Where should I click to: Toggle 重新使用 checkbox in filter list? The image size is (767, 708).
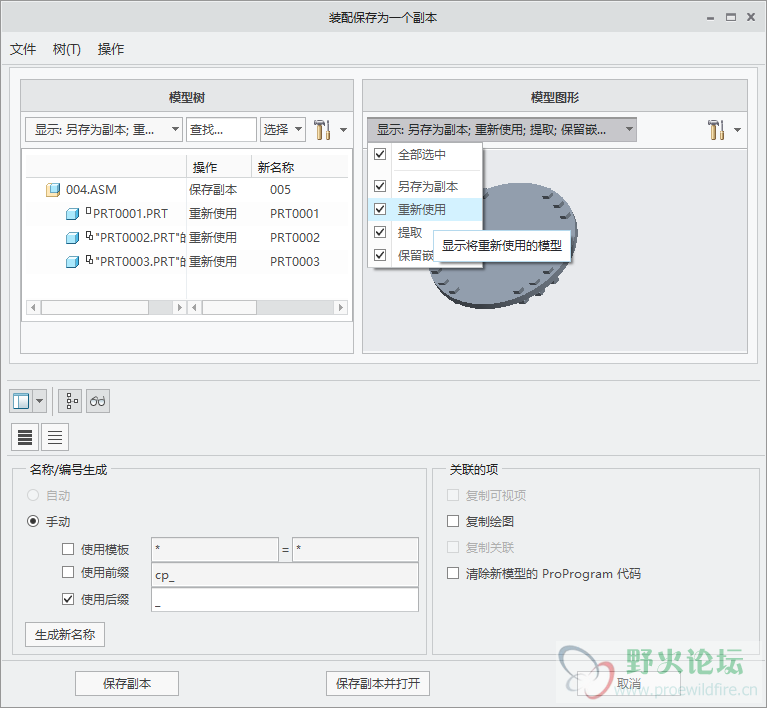coord(380,209)
